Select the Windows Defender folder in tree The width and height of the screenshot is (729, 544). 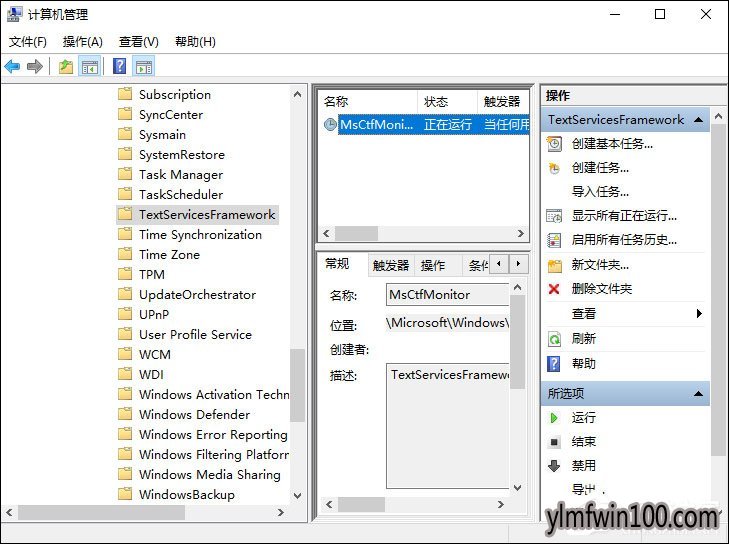[194, 415]
